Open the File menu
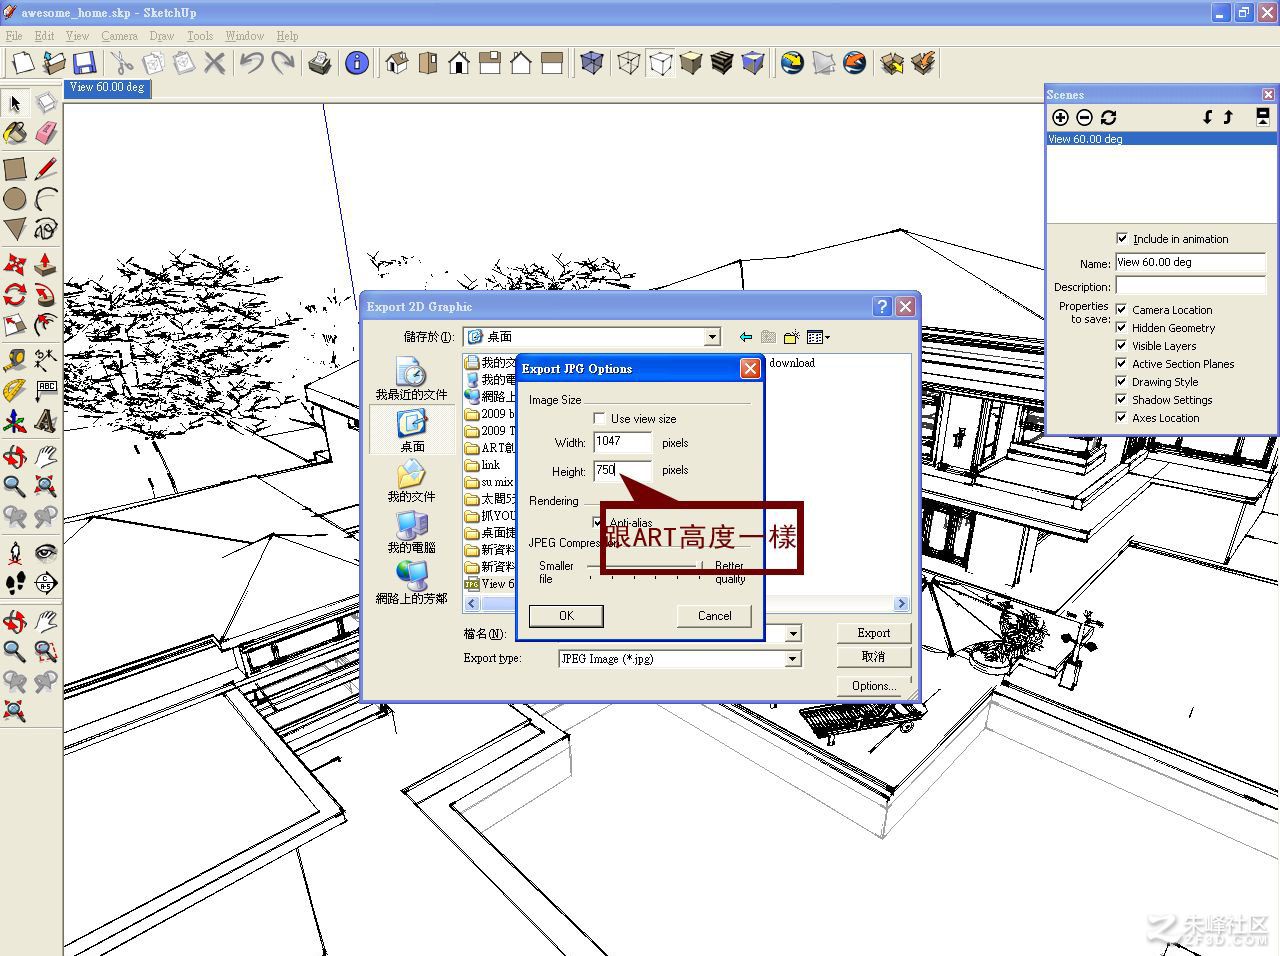 (14, 36)
